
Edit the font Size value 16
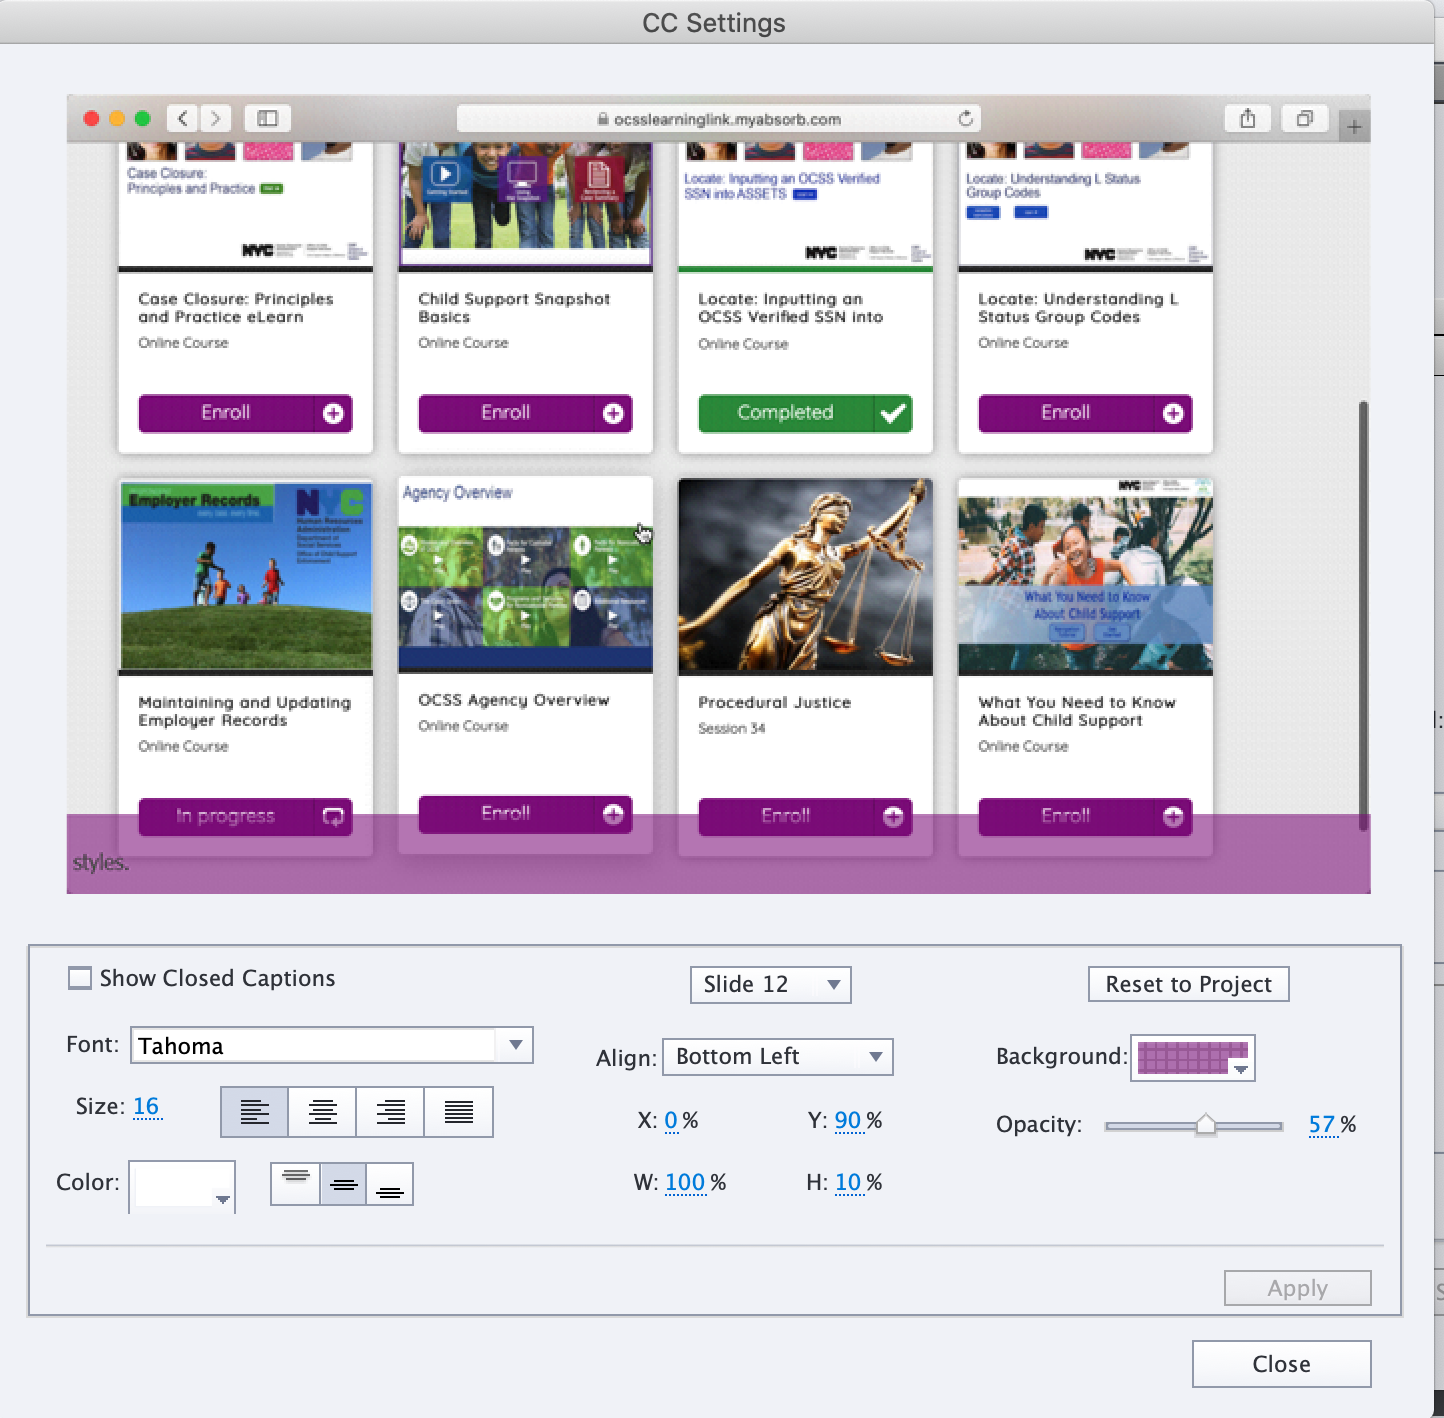(146, 1106)
